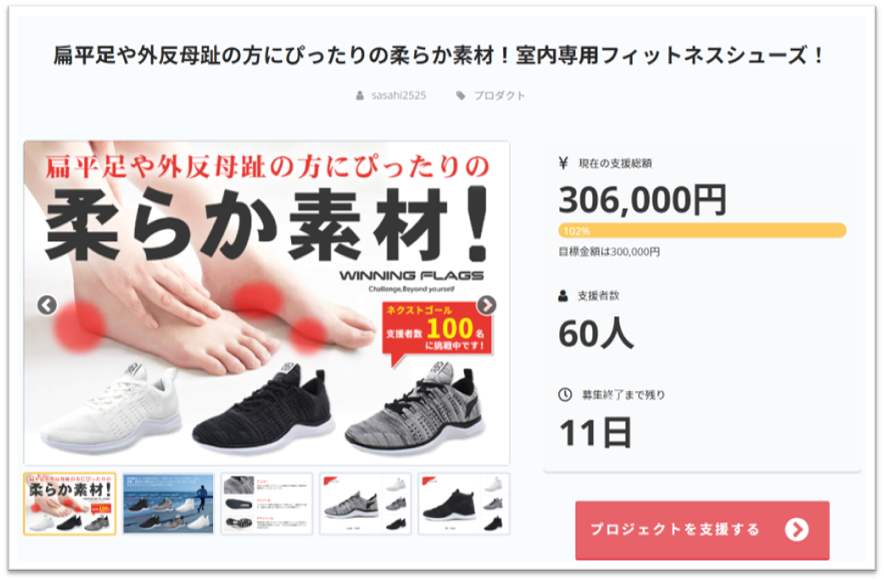884x581 pixels.
Task: Click the next image arrow on slideshow
Action: pos(487,305)
